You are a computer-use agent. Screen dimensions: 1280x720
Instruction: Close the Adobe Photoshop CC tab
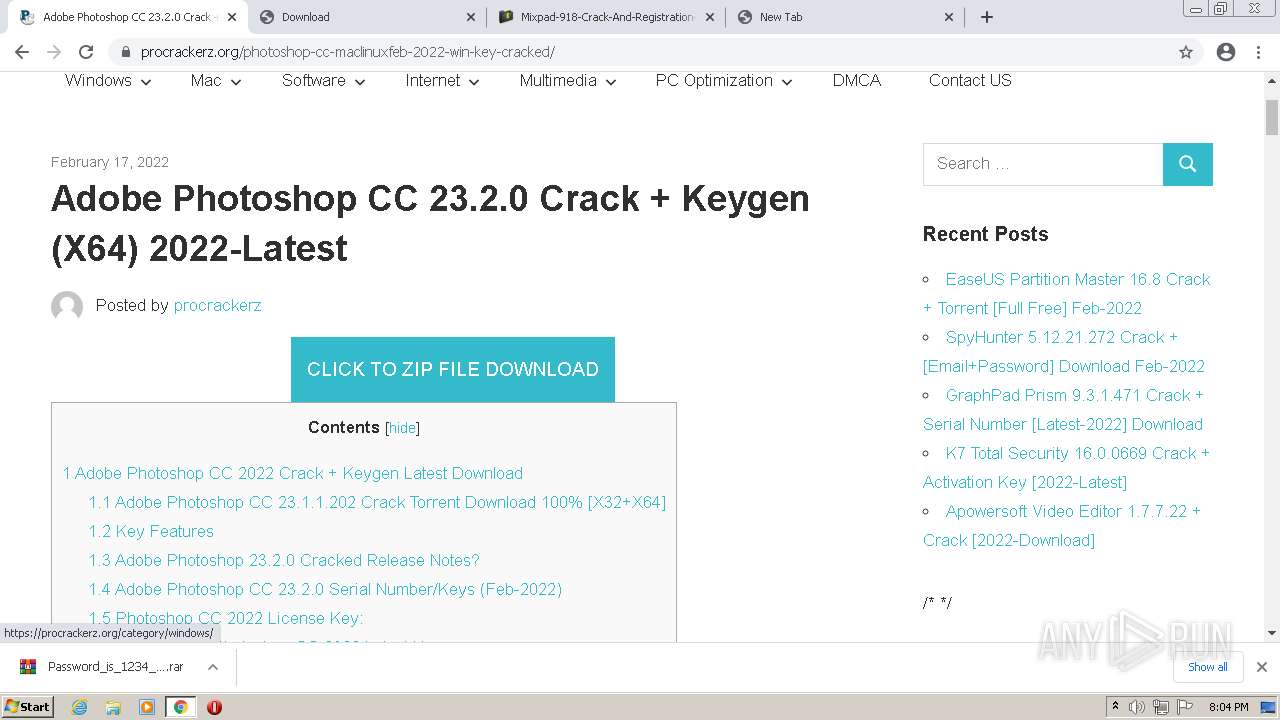tap(234, 17)
